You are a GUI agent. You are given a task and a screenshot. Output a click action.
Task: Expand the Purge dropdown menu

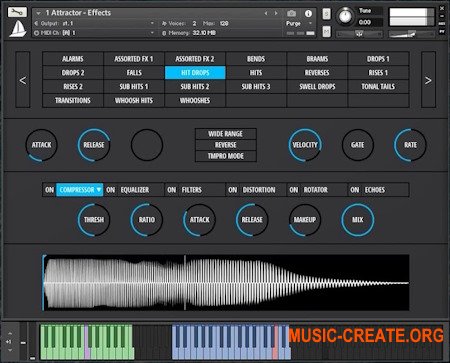[x=299, y=23]
